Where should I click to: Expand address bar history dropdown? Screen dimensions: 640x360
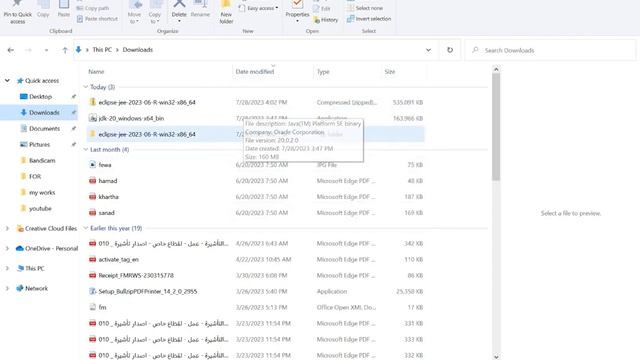point(428,50)
